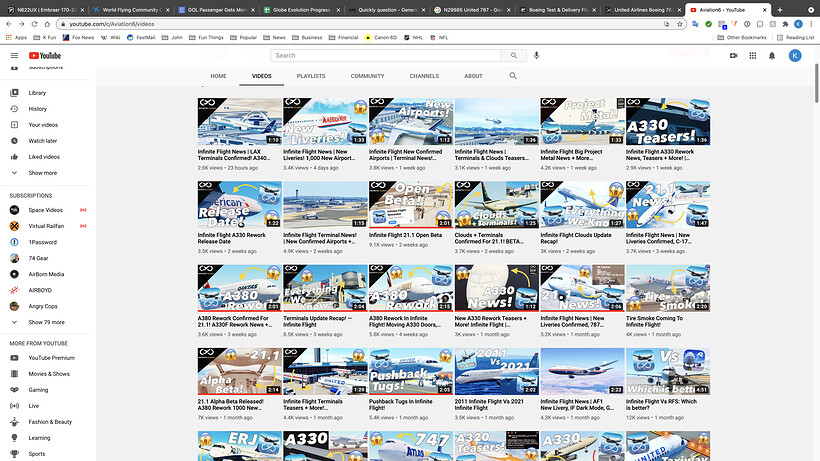Search within the channel magnifier icon
Screen dimensions: 820x461
(513, 76)
